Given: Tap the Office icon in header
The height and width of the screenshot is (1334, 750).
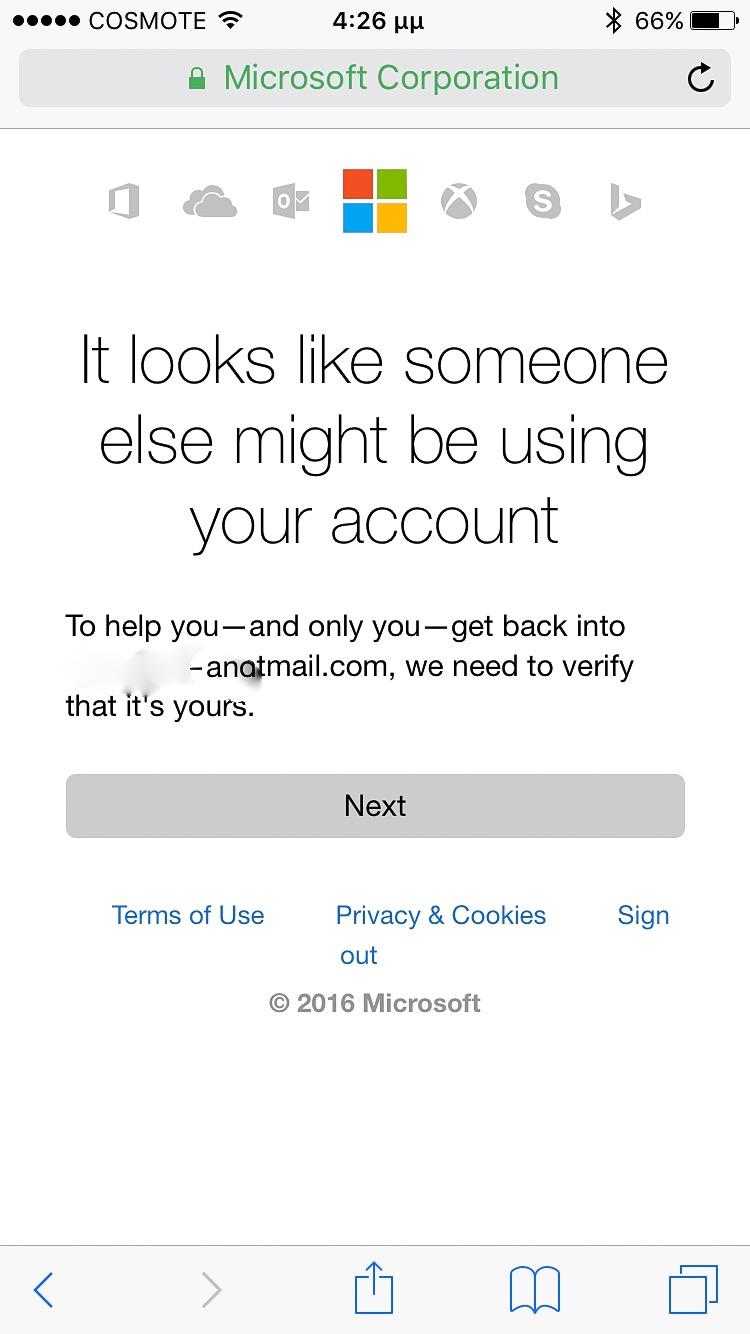Looking at the screenshot, I should (124, 202).
